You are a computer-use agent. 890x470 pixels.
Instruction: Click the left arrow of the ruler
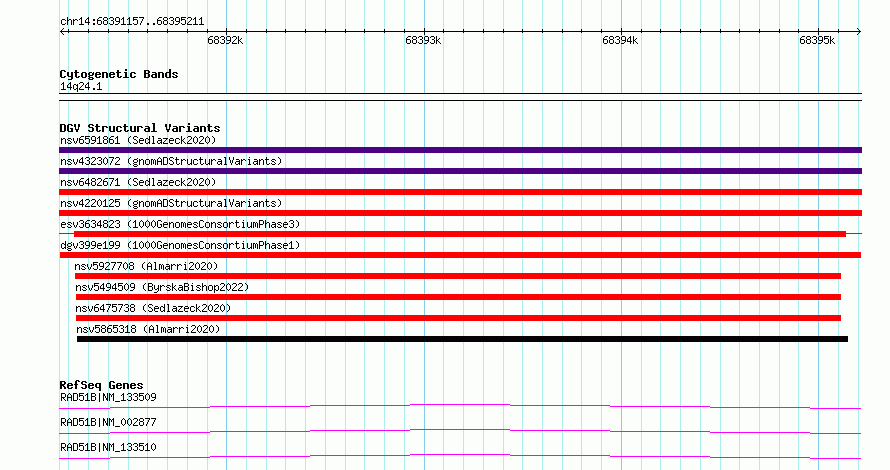click(x=62, y=31)
